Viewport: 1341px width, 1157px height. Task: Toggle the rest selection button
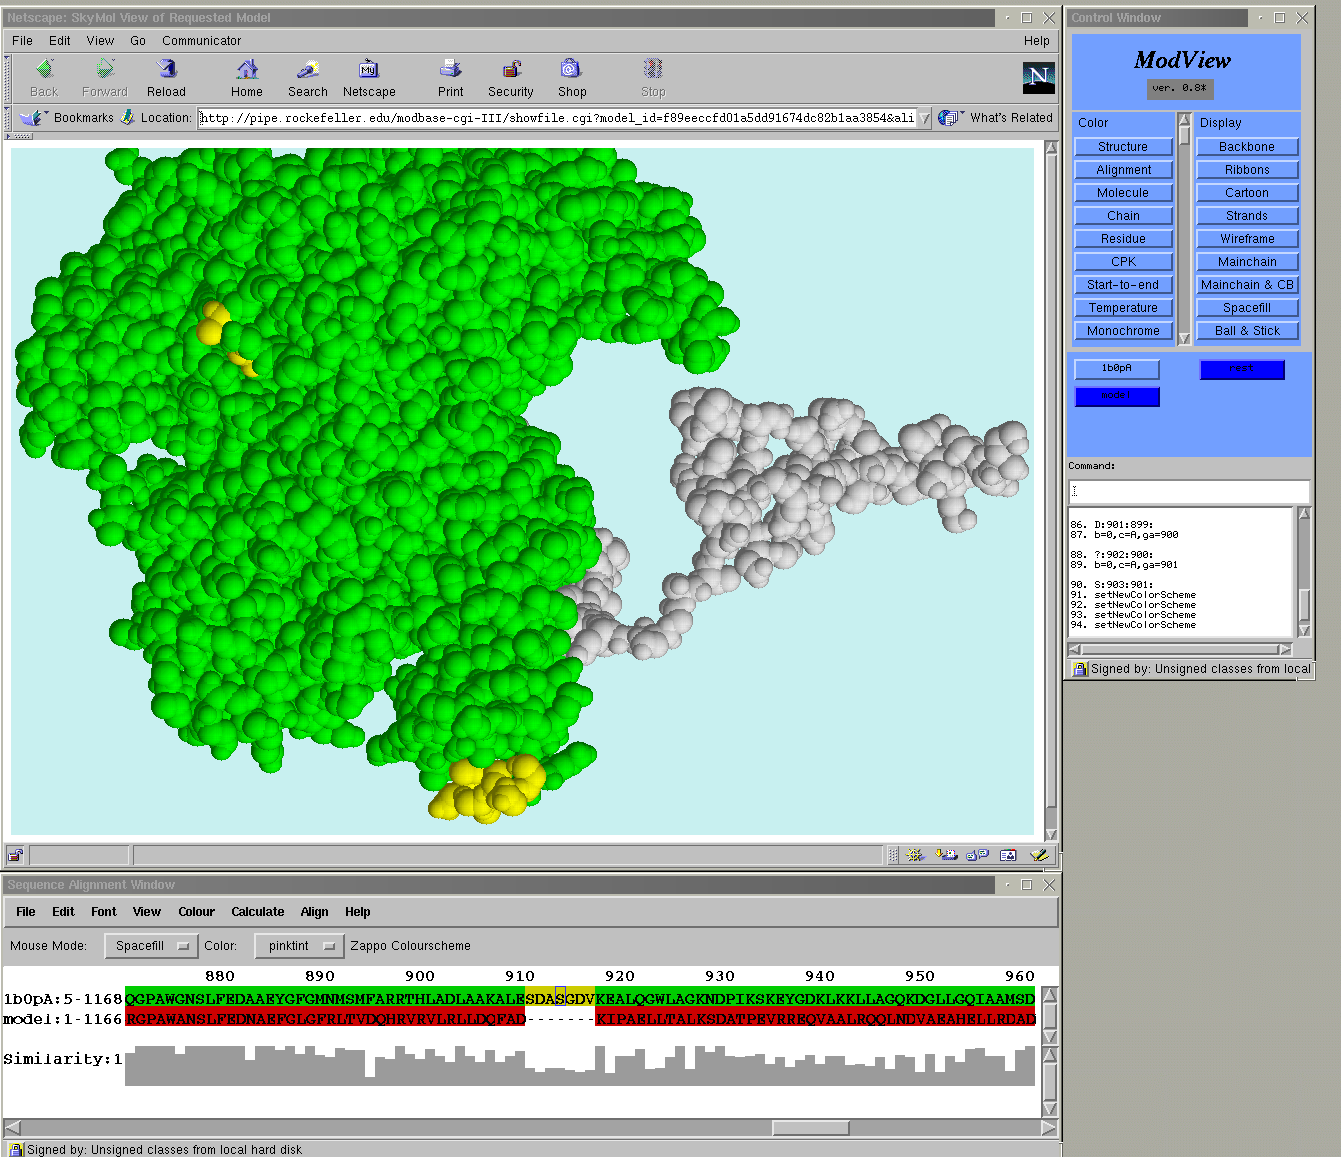[1241, 369]
